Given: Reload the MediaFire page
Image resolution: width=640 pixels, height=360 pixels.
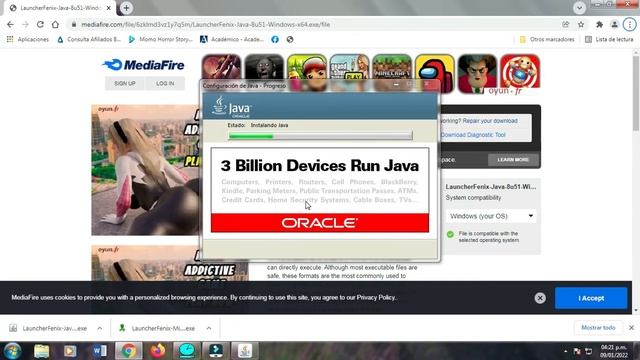Looking at the screenshot, I should click(x=40, y=24).
